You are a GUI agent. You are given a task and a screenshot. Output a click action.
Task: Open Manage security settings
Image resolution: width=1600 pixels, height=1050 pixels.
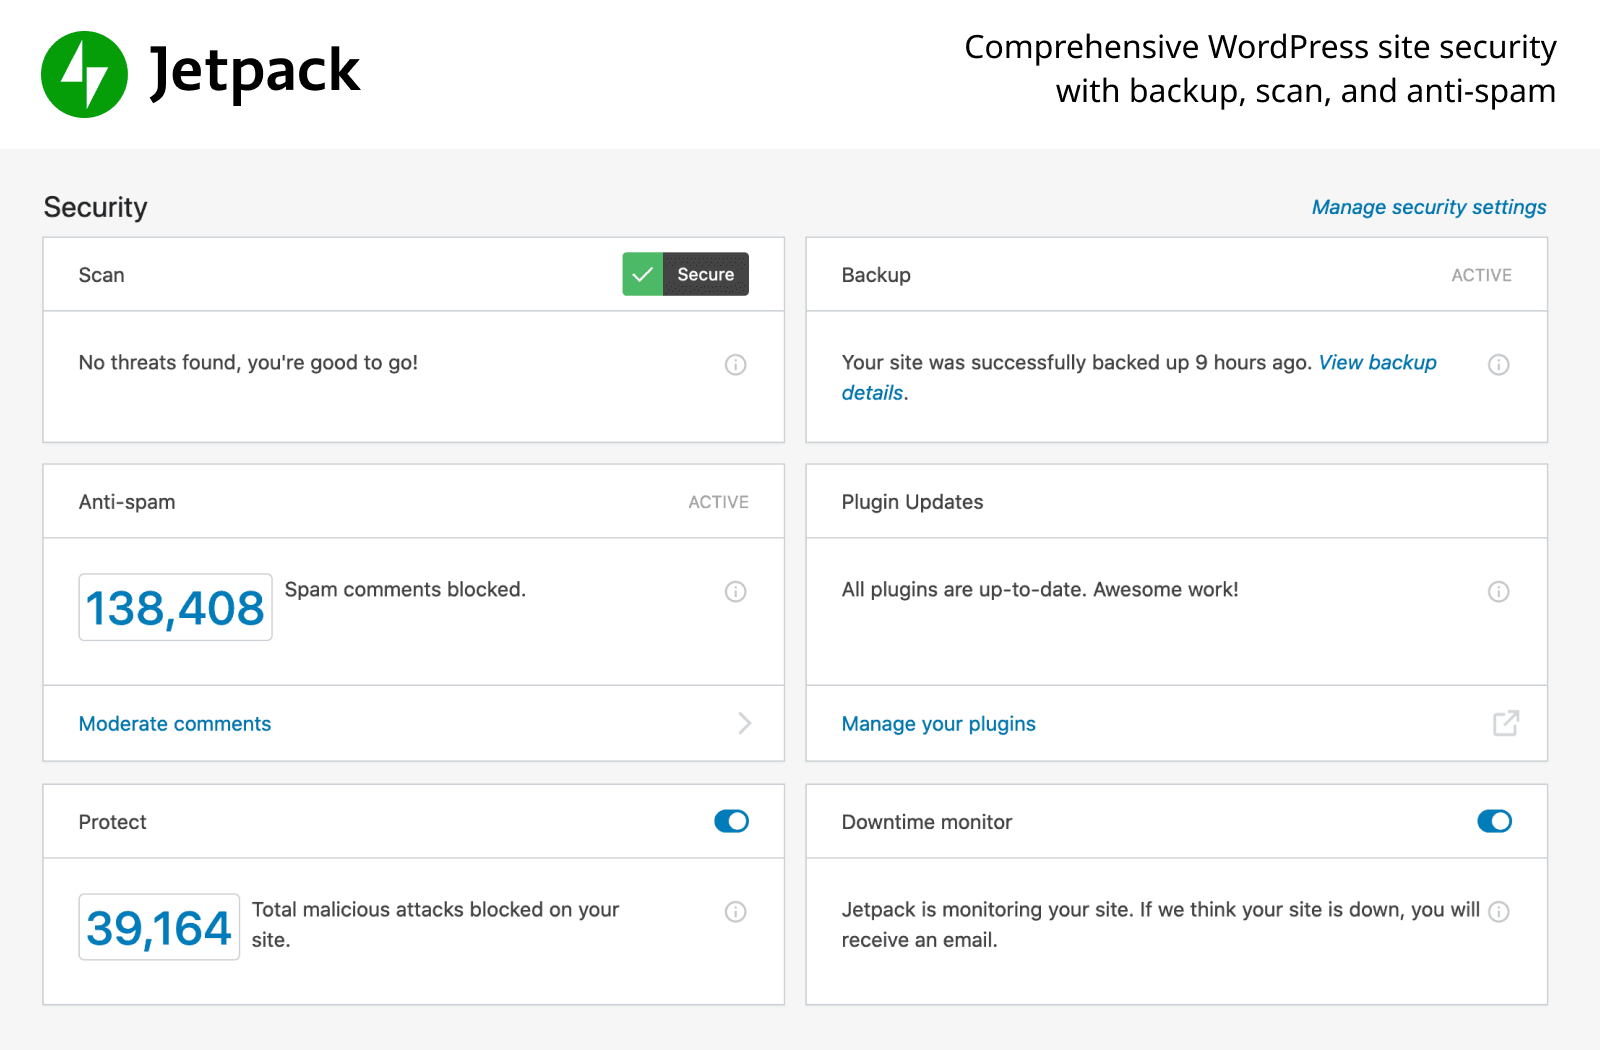(x=1428, y=207)
